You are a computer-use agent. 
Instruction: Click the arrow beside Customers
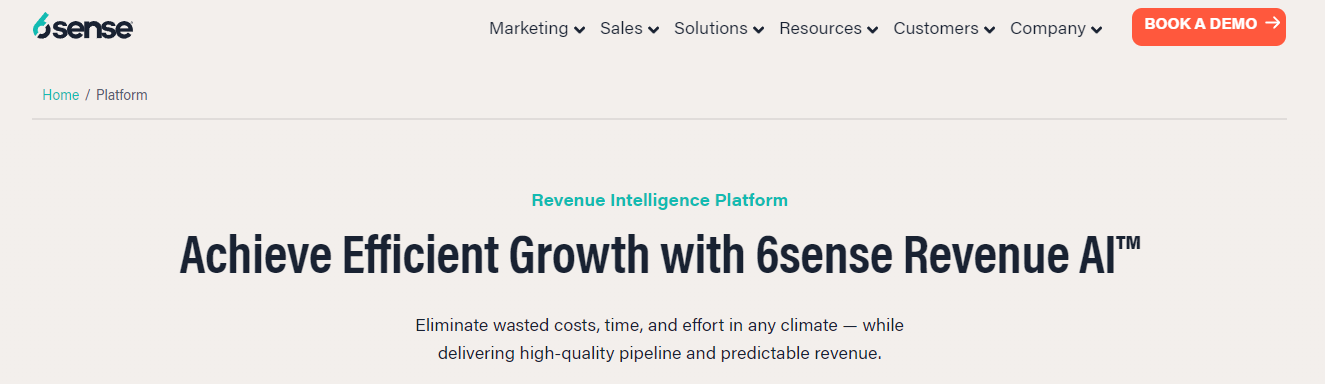click(x=989, y=30)
